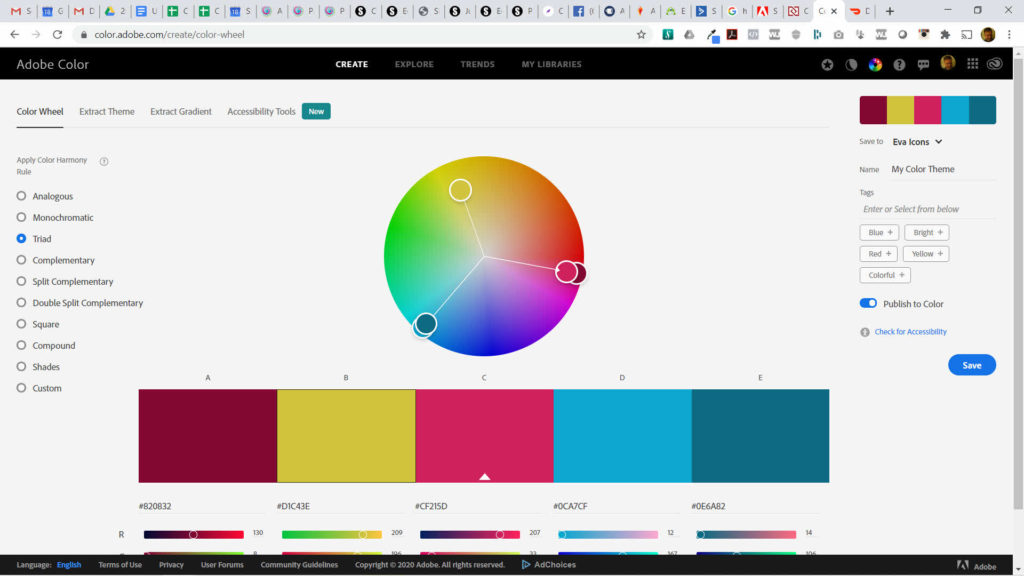Click the eyedropper extension icon in Chrome toolbar
The width and height of the screenshot is (1024, 576).
[712, 35]
